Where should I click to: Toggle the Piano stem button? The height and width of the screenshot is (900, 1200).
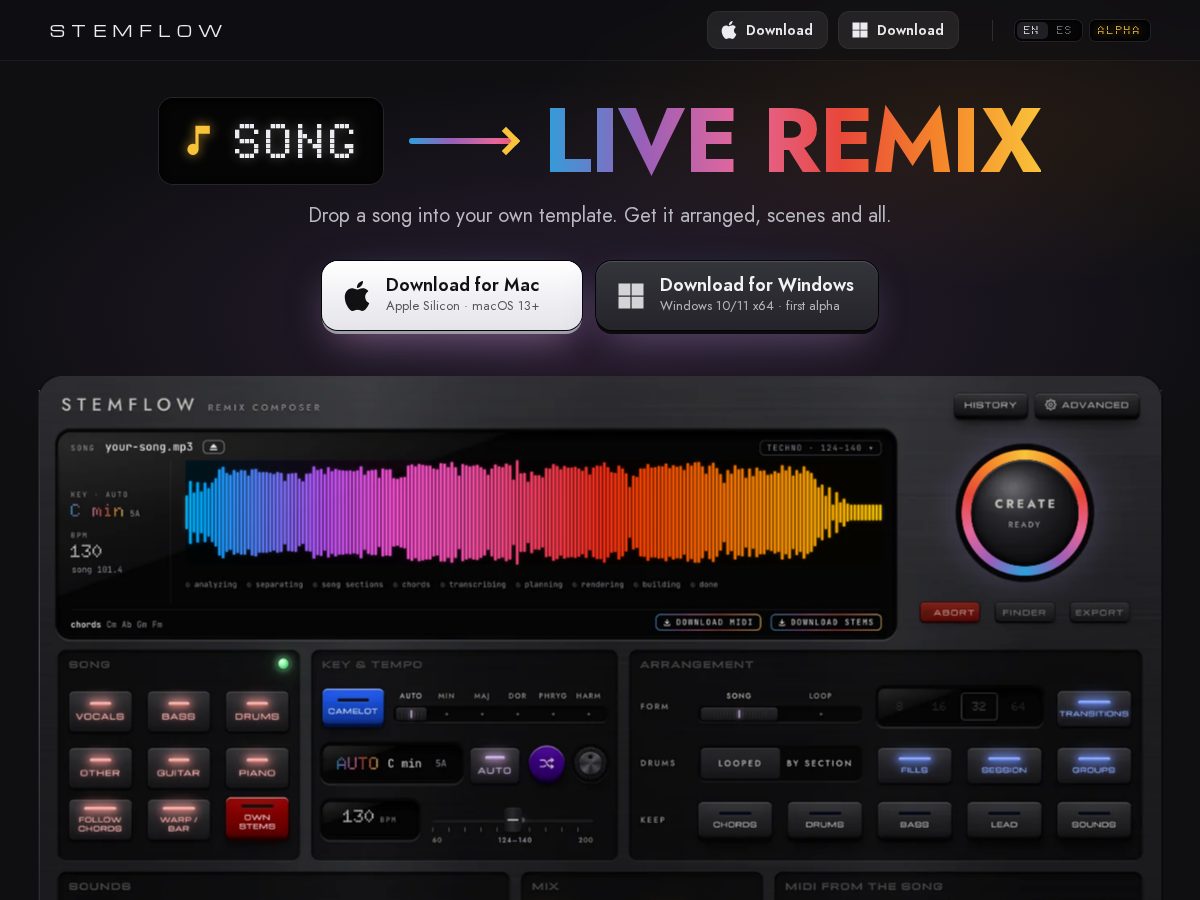[257, 767]
